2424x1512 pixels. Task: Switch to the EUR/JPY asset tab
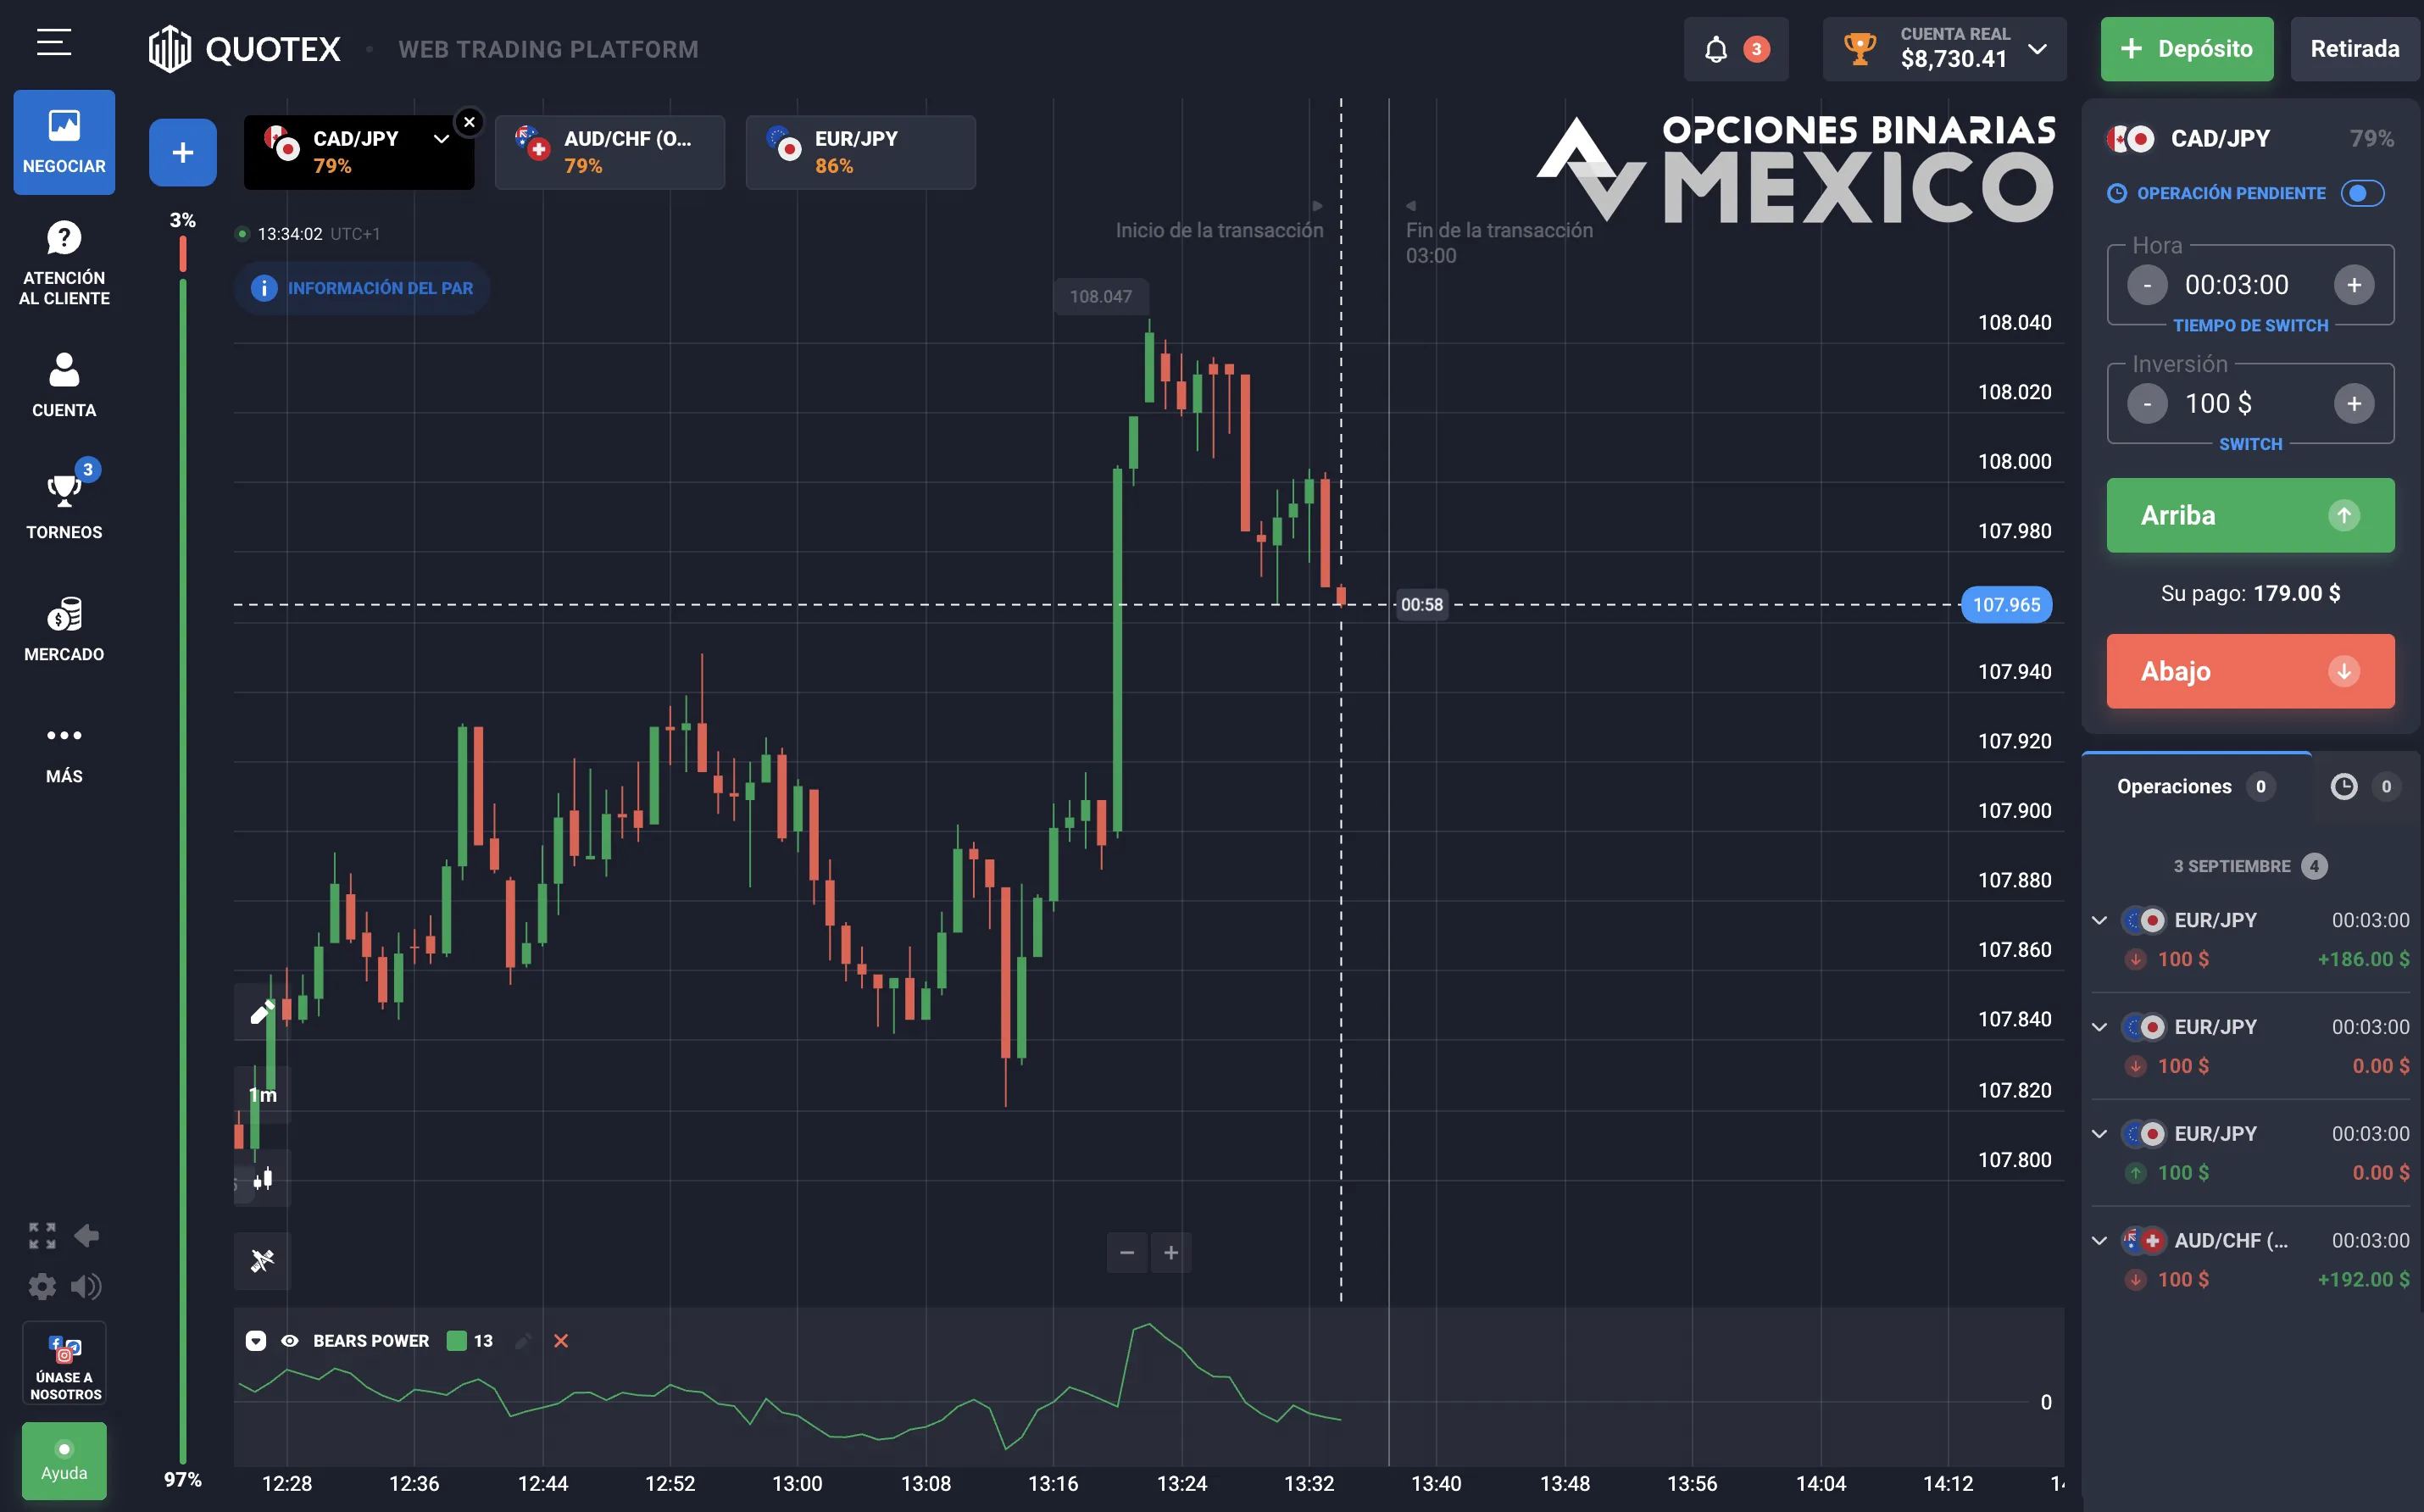861,152
